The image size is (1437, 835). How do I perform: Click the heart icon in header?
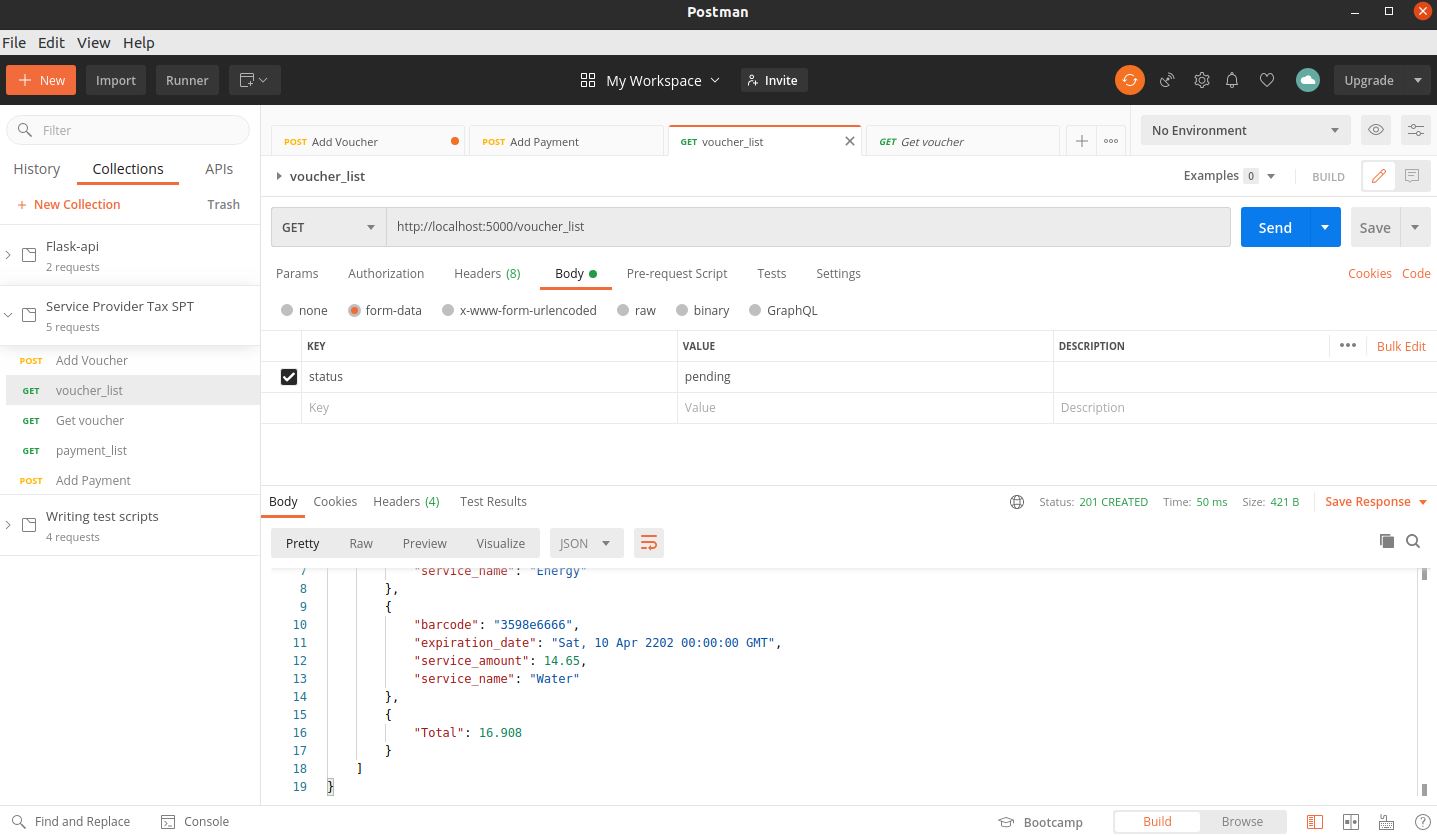[x=1267, y=80]
